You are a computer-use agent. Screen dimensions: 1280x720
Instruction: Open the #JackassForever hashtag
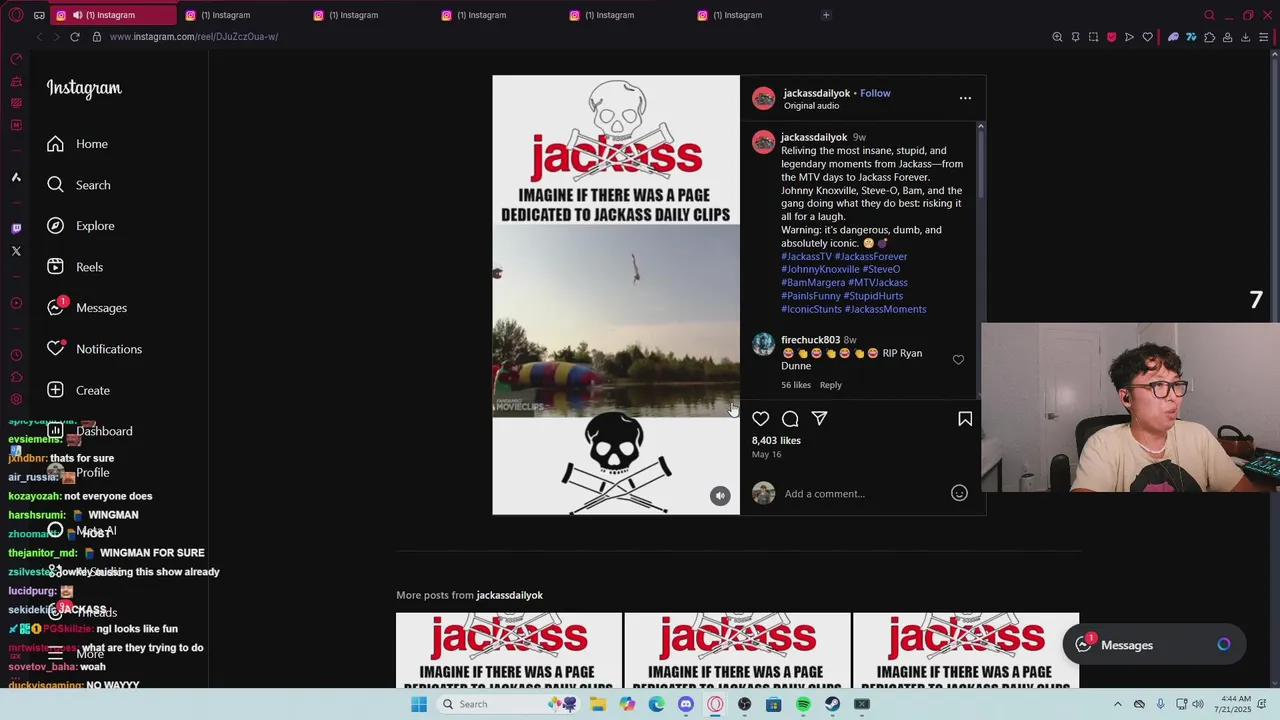coord(871,257)
